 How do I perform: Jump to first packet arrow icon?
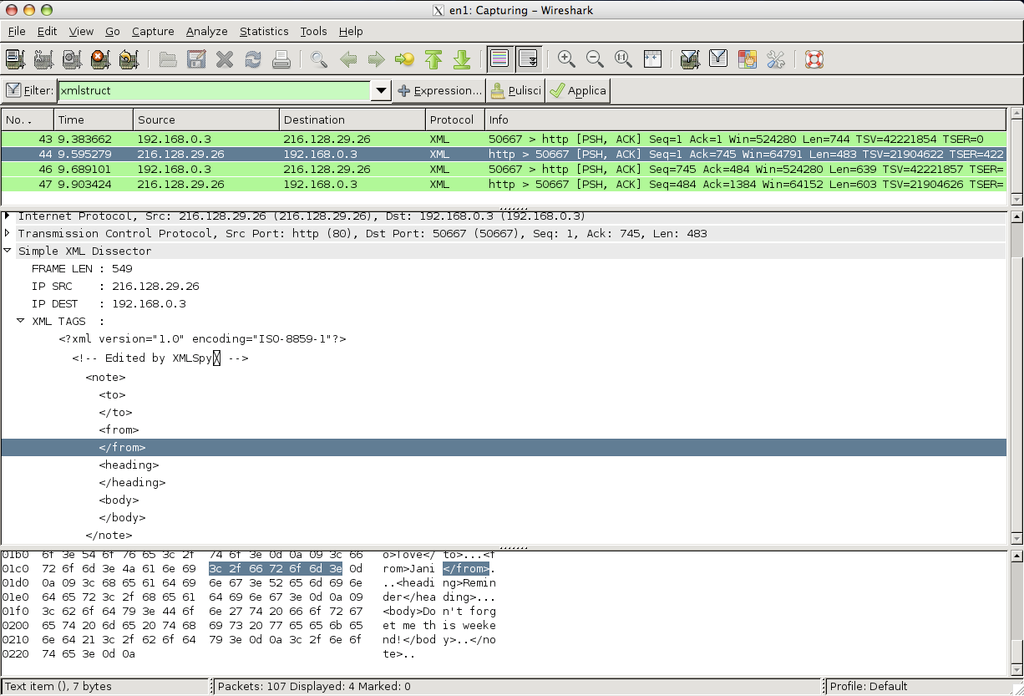pyautogui.click(x=434, y=59)
